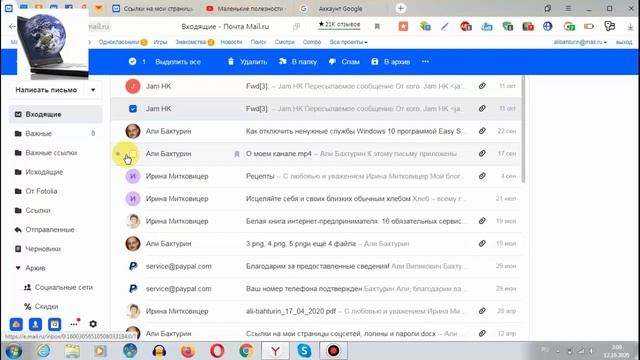Select all letters (Выделить все)
640x360 pixels.
[178, 62]
